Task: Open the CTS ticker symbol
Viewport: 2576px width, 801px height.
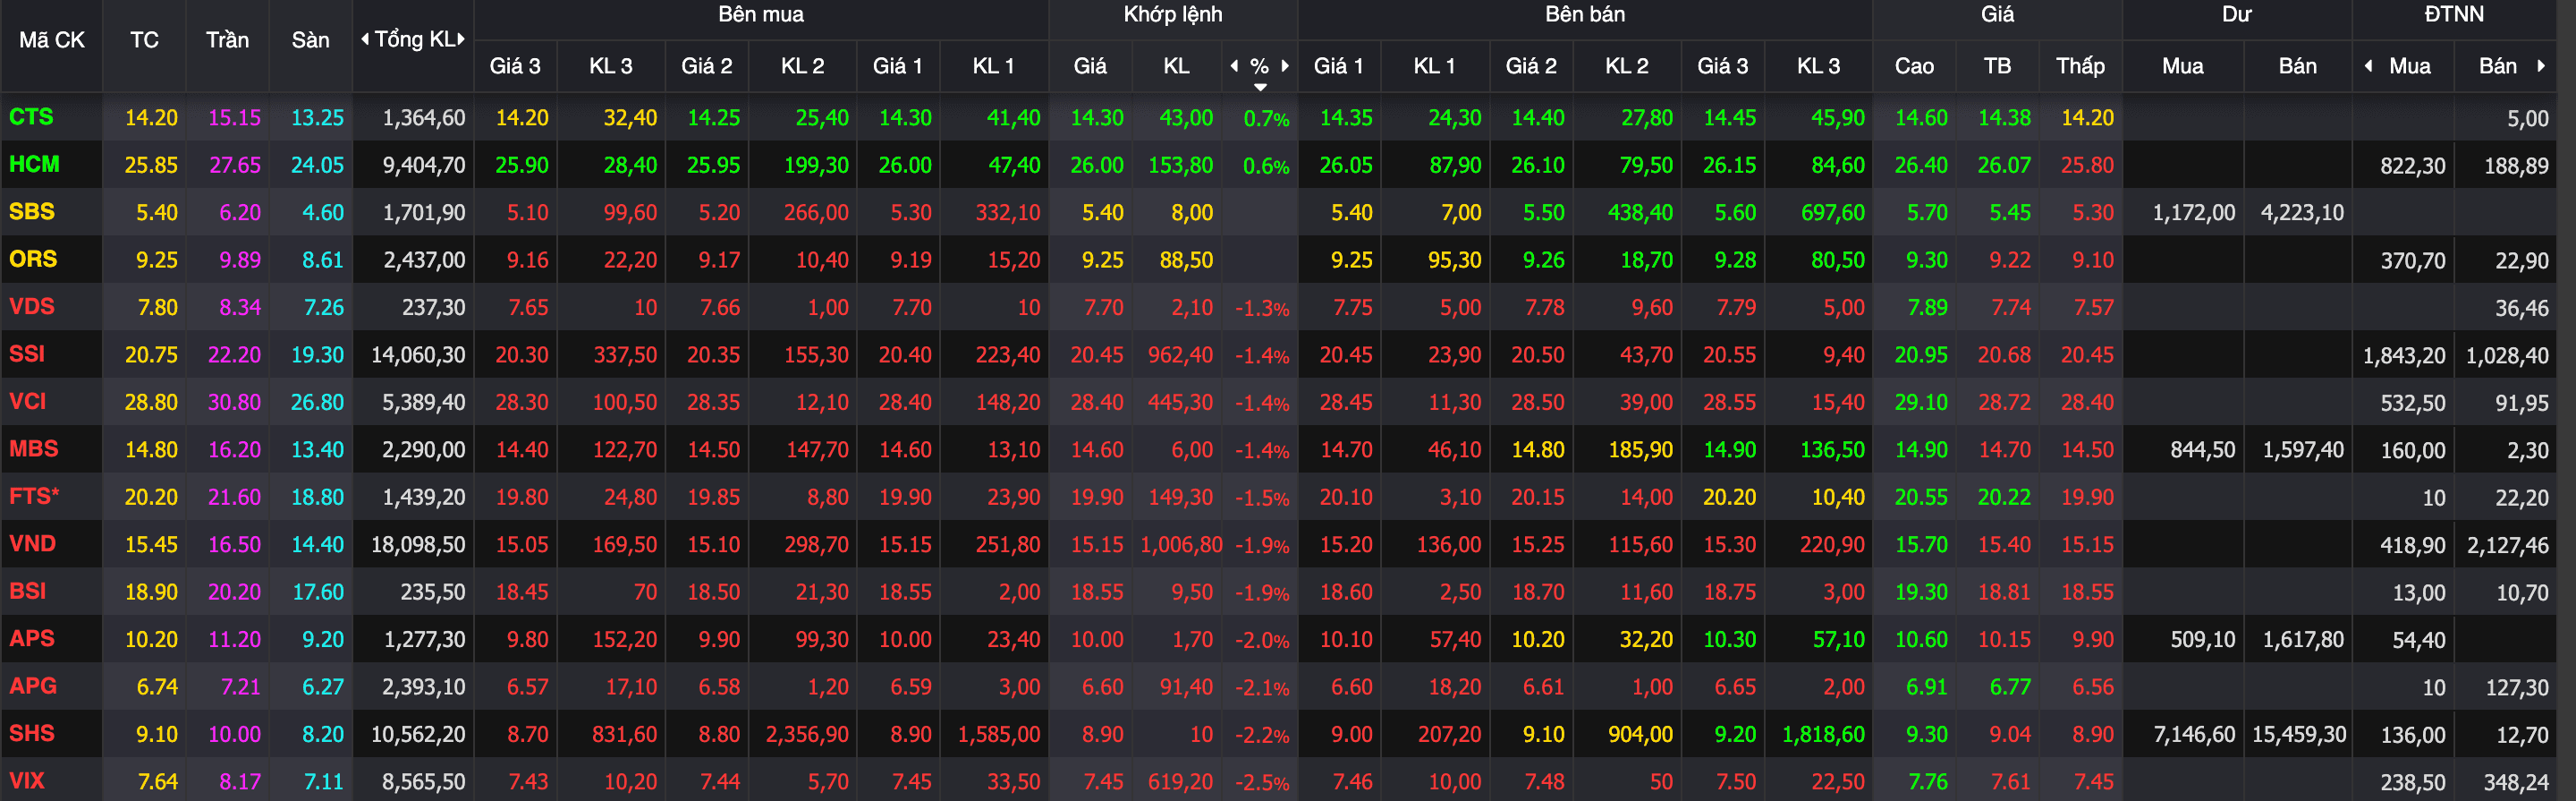Action: 31,117
